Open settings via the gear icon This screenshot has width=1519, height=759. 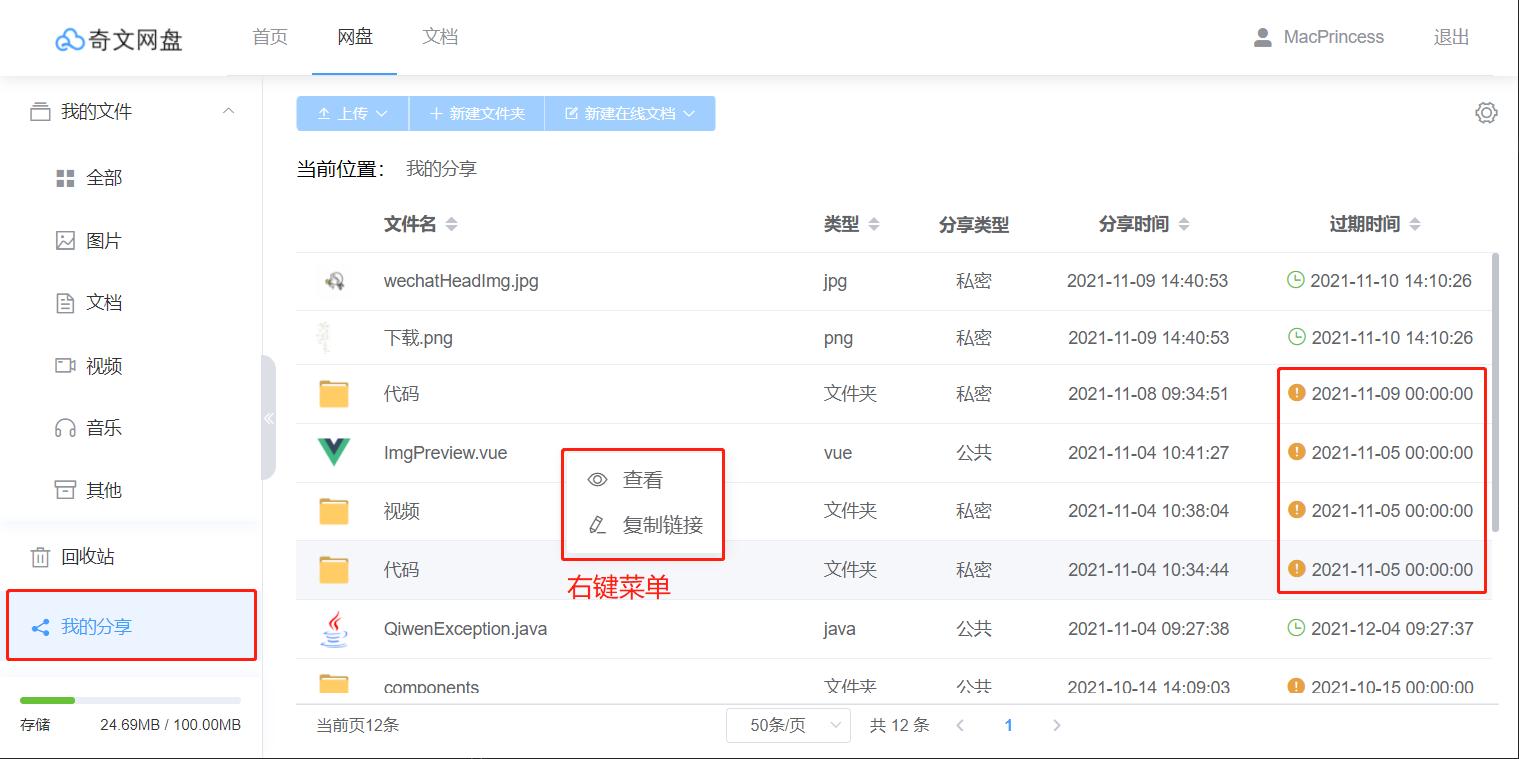[x=1487, y=113]
